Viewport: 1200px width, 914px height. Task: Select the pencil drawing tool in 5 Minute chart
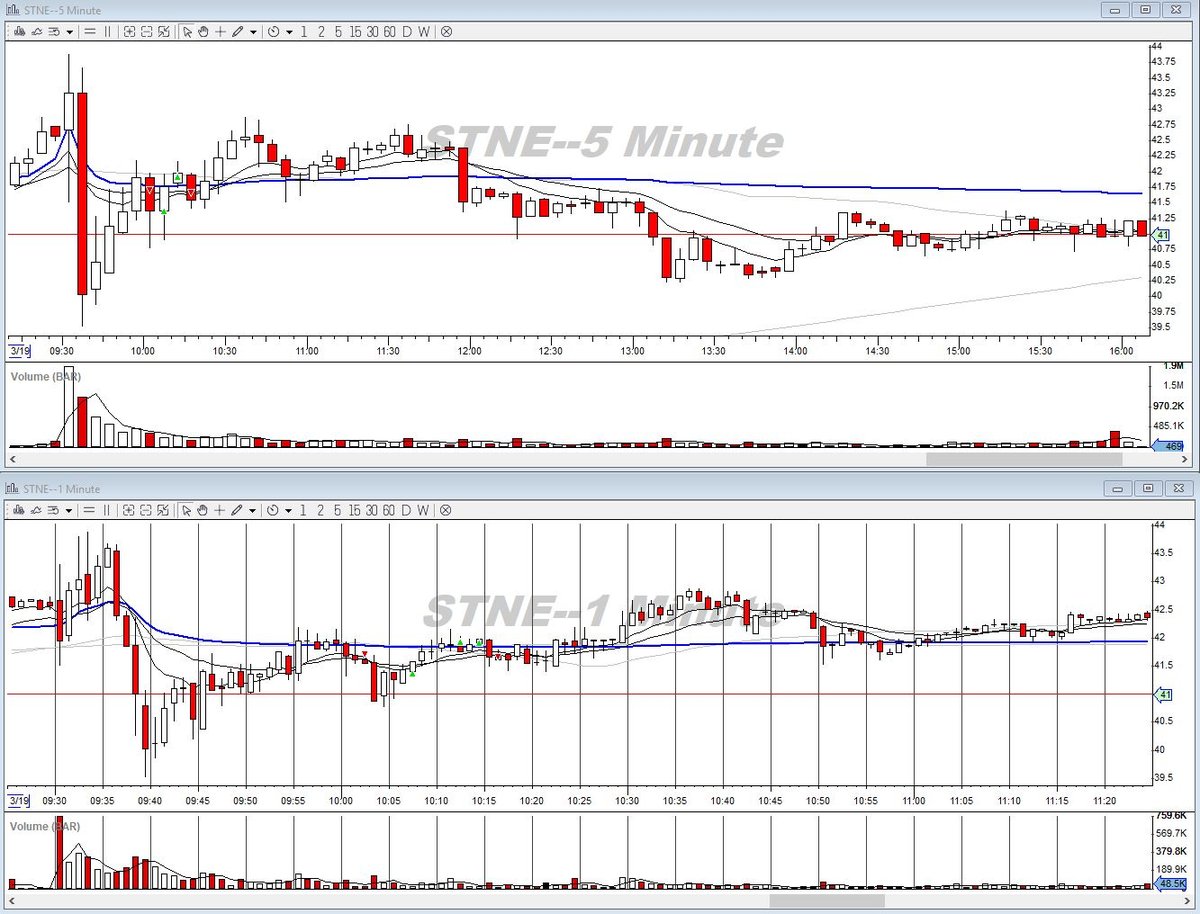(x=237, y=31)
